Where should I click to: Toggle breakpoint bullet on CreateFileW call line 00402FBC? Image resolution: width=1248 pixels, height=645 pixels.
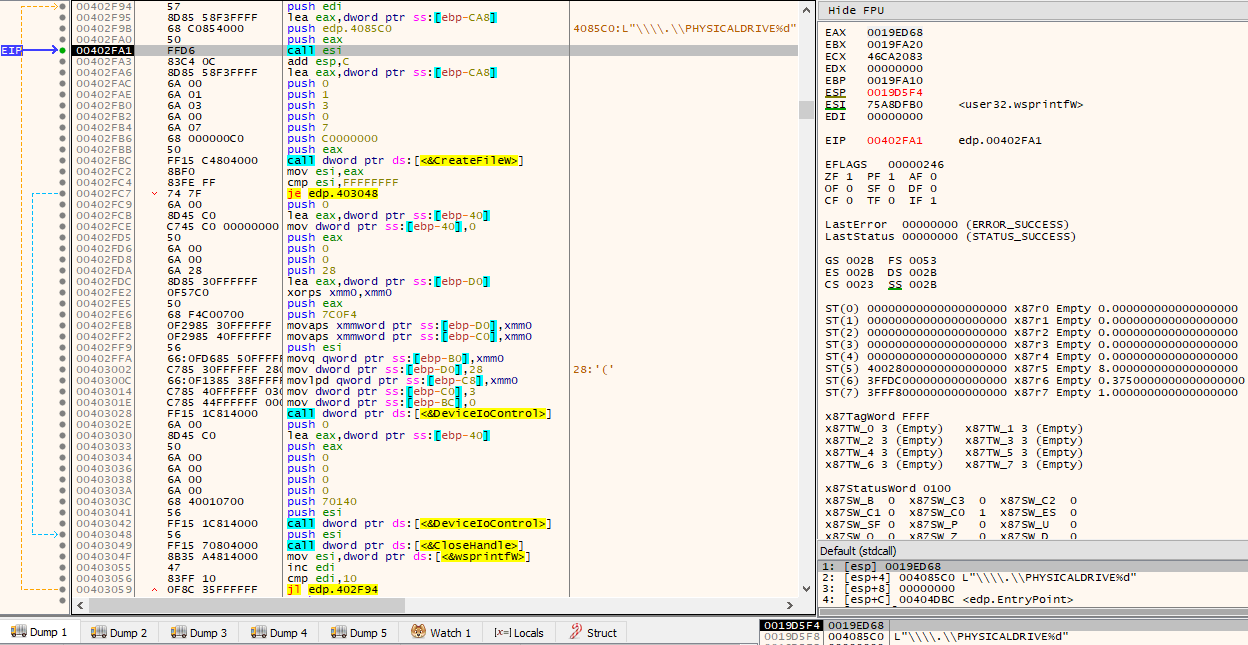tap(63, 160)
